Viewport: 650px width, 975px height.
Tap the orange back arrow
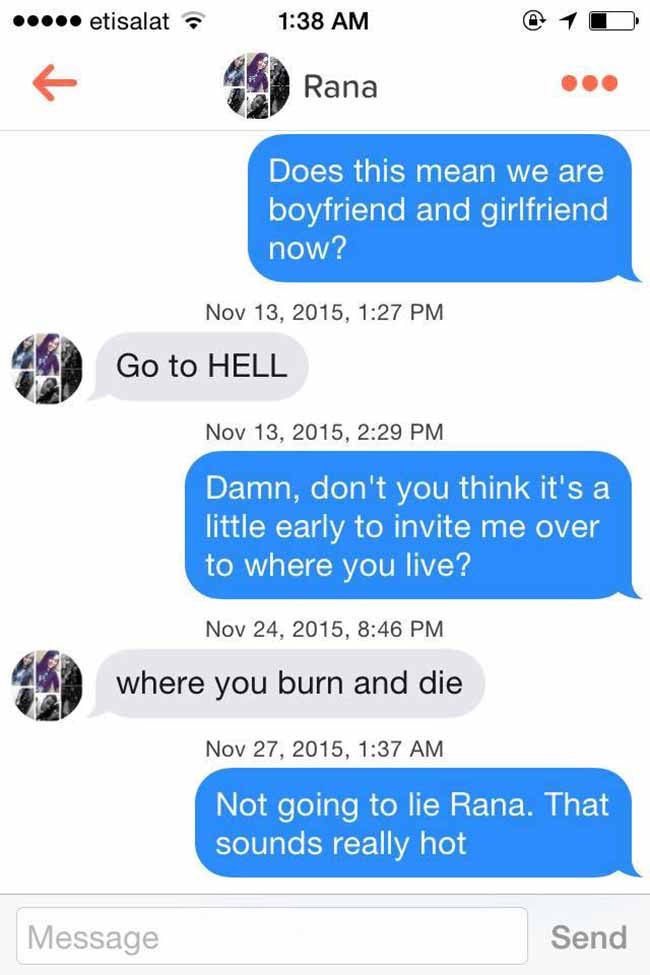pyautogui.click(x=55, y=83)
